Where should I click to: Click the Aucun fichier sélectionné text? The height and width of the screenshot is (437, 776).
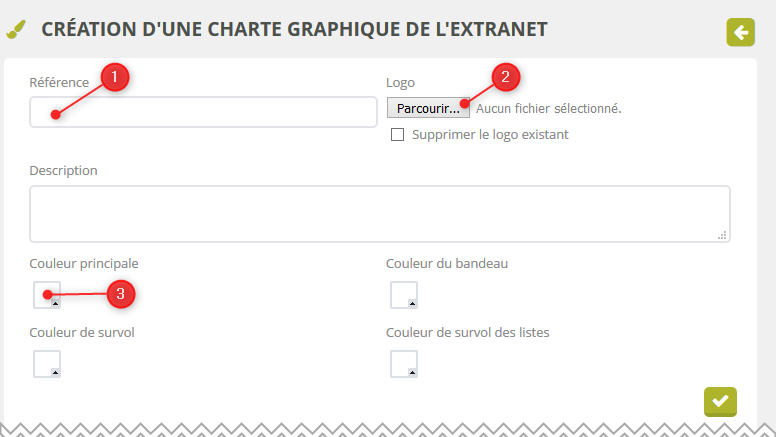549,108
